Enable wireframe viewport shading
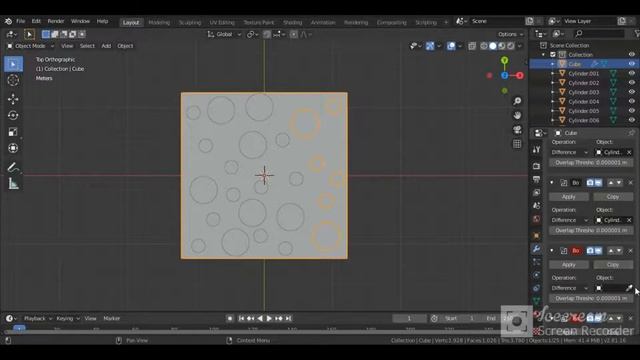This screenshot has width=640, height=360. [484, 46]
